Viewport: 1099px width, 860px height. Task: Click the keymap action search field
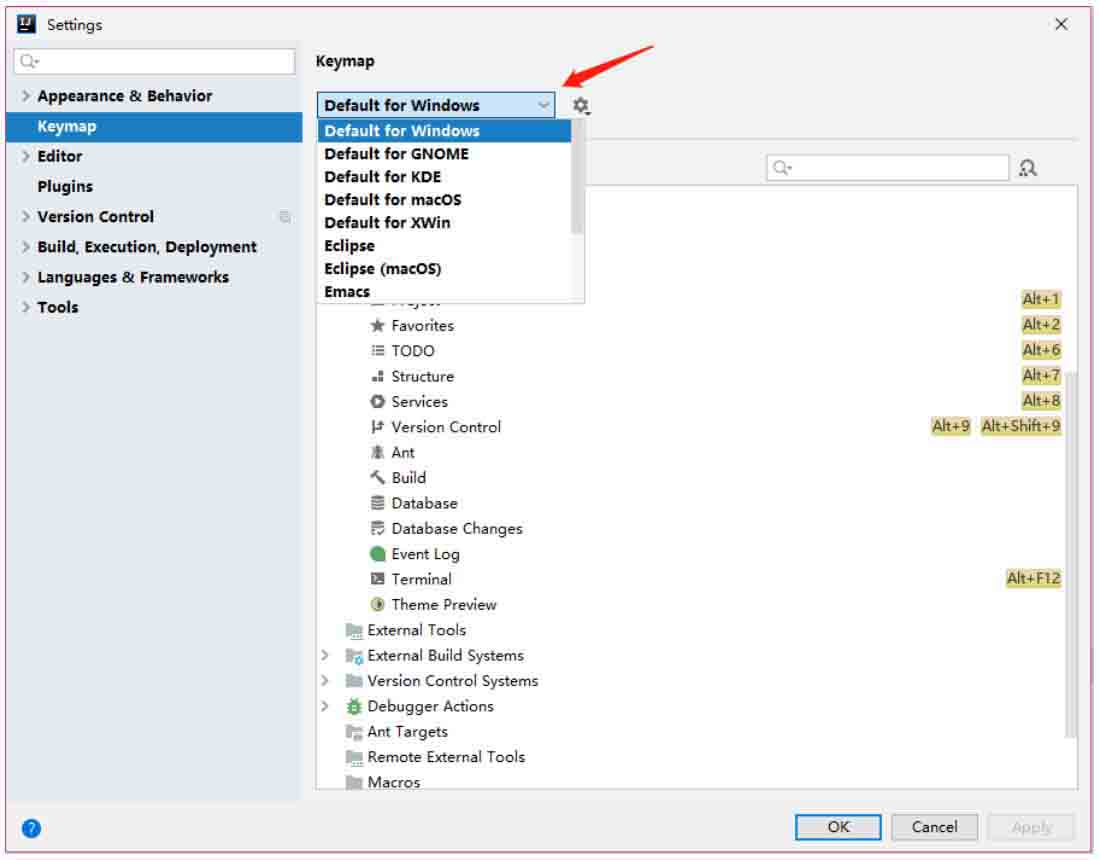click(887, 168)
